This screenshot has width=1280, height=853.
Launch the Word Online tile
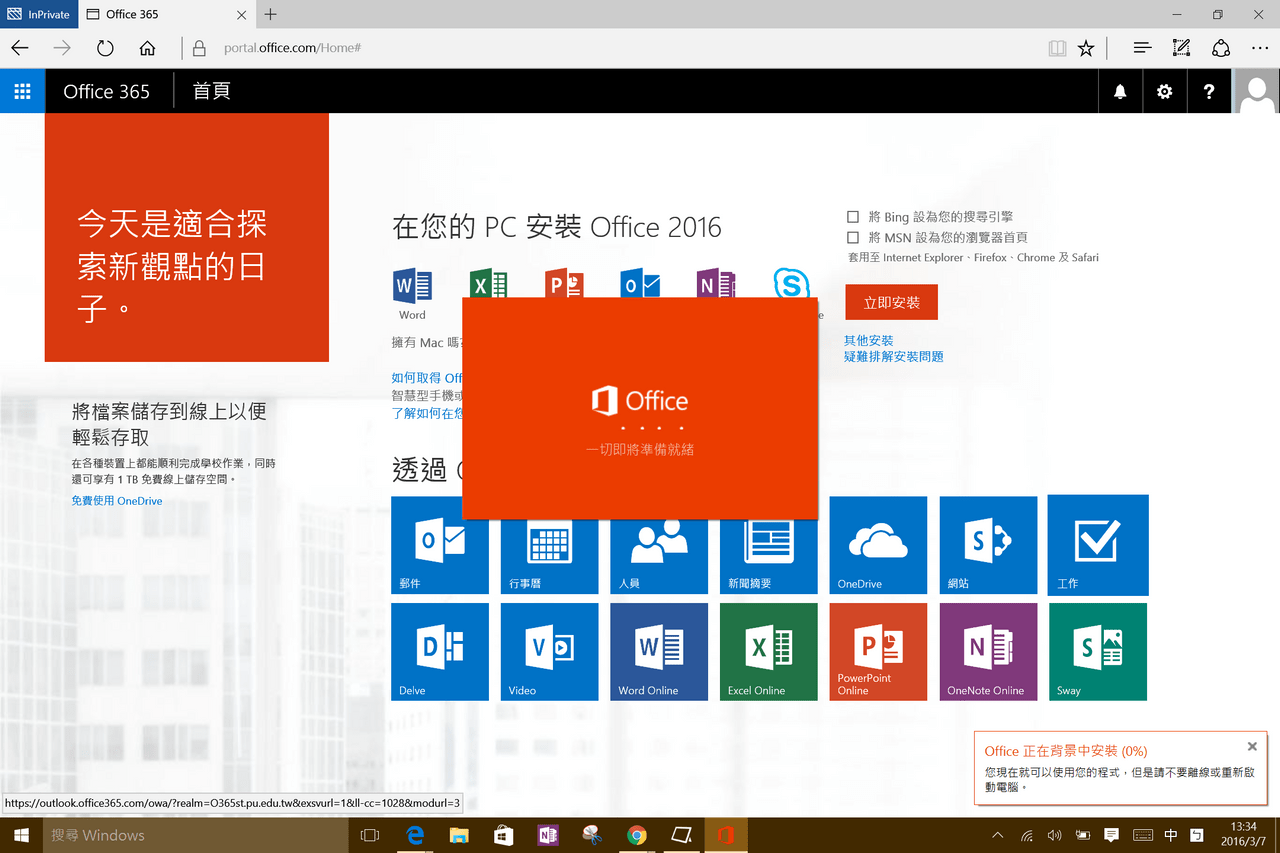(x=659, y=652)
